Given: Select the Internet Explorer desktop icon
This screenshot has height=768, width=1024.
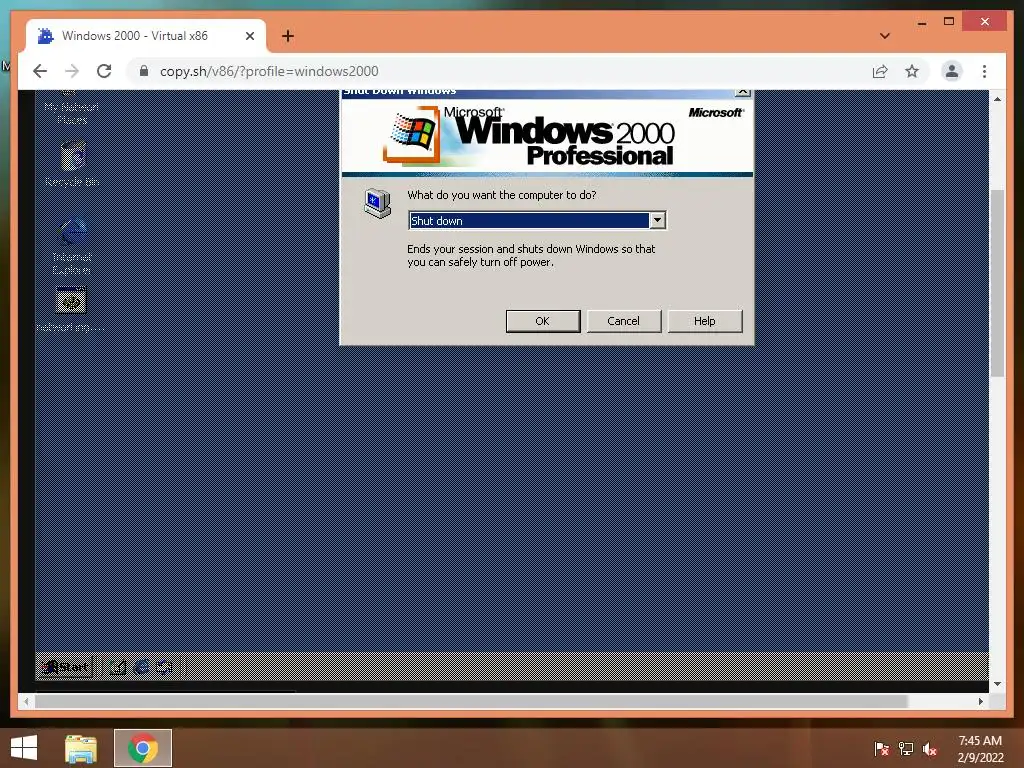Looking at the screenshot, I should click(x=72, y=246).
